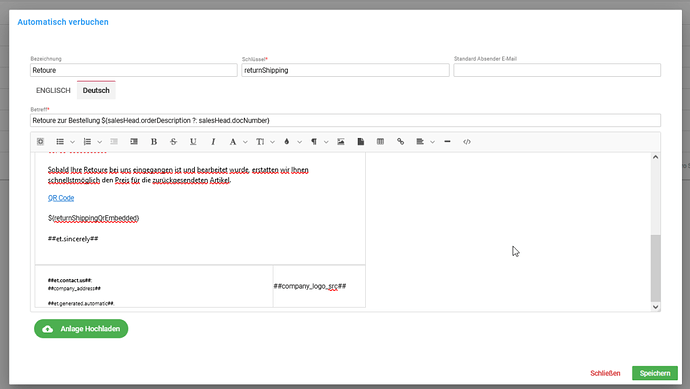The width and height of the screenshot is (690, 389).
Task: Select the Deutsch tab
Action: (96, 90)
